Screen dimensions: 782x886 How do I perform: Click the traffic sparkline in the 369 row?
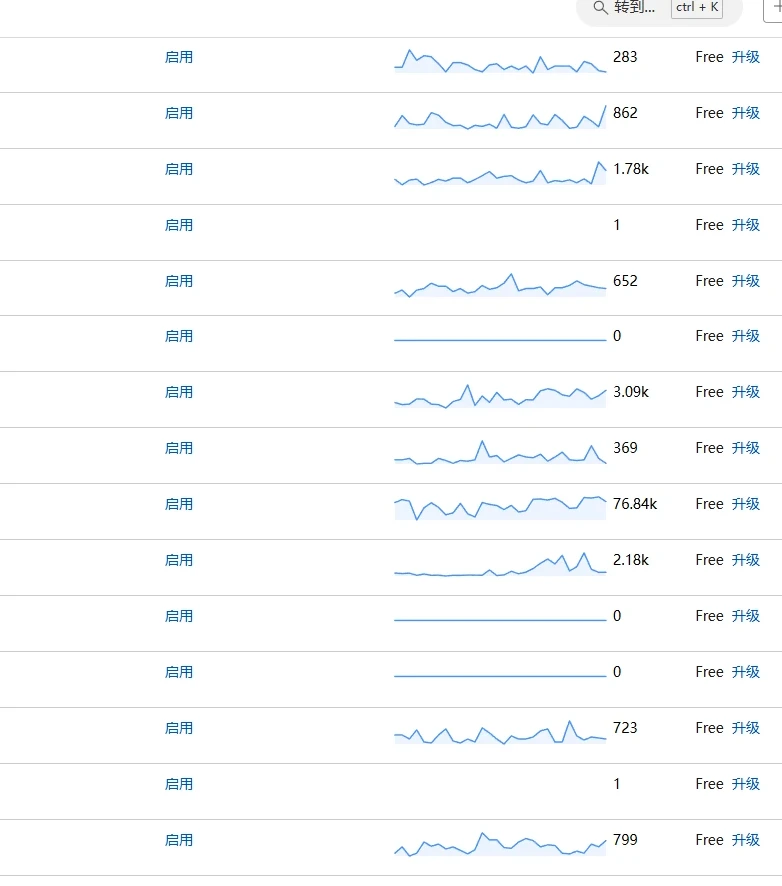coord(500,453)
